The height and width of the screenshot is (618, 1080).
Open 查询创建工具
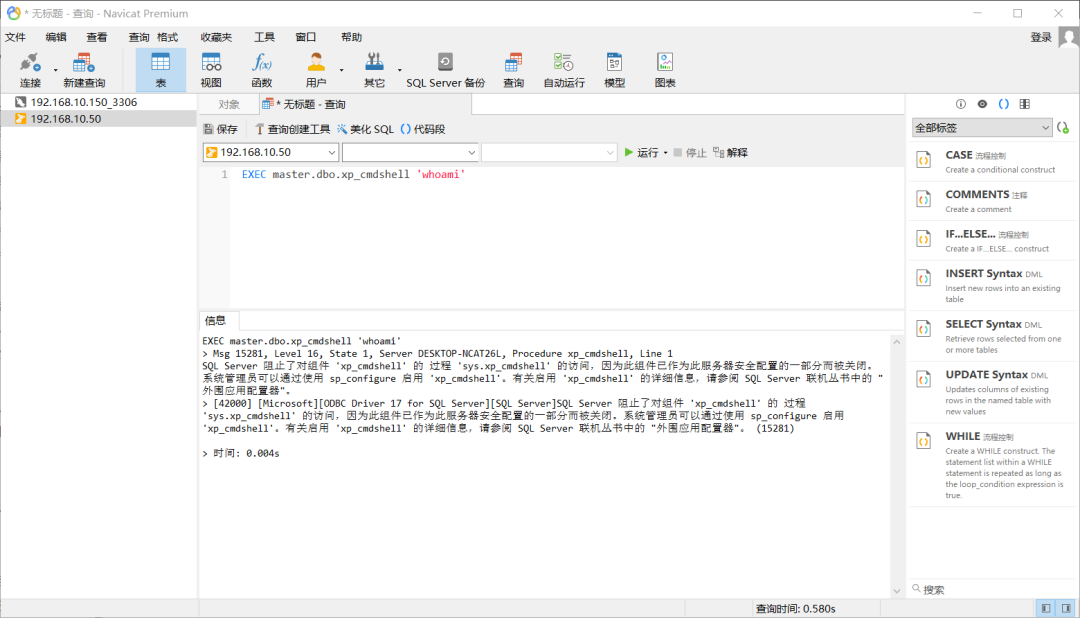point(292,130)
